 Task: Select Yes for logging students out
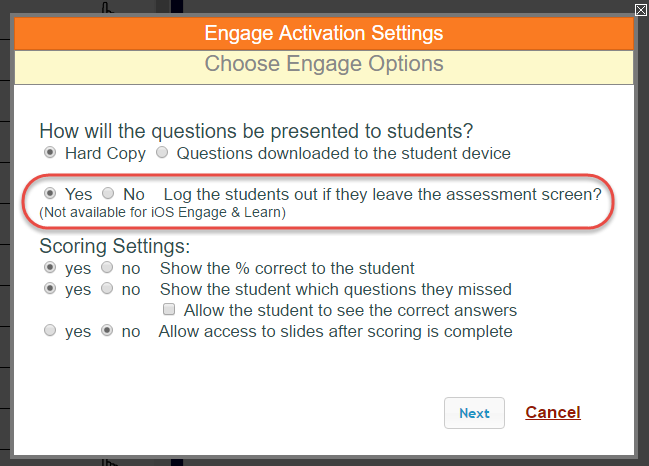(50, 193)
